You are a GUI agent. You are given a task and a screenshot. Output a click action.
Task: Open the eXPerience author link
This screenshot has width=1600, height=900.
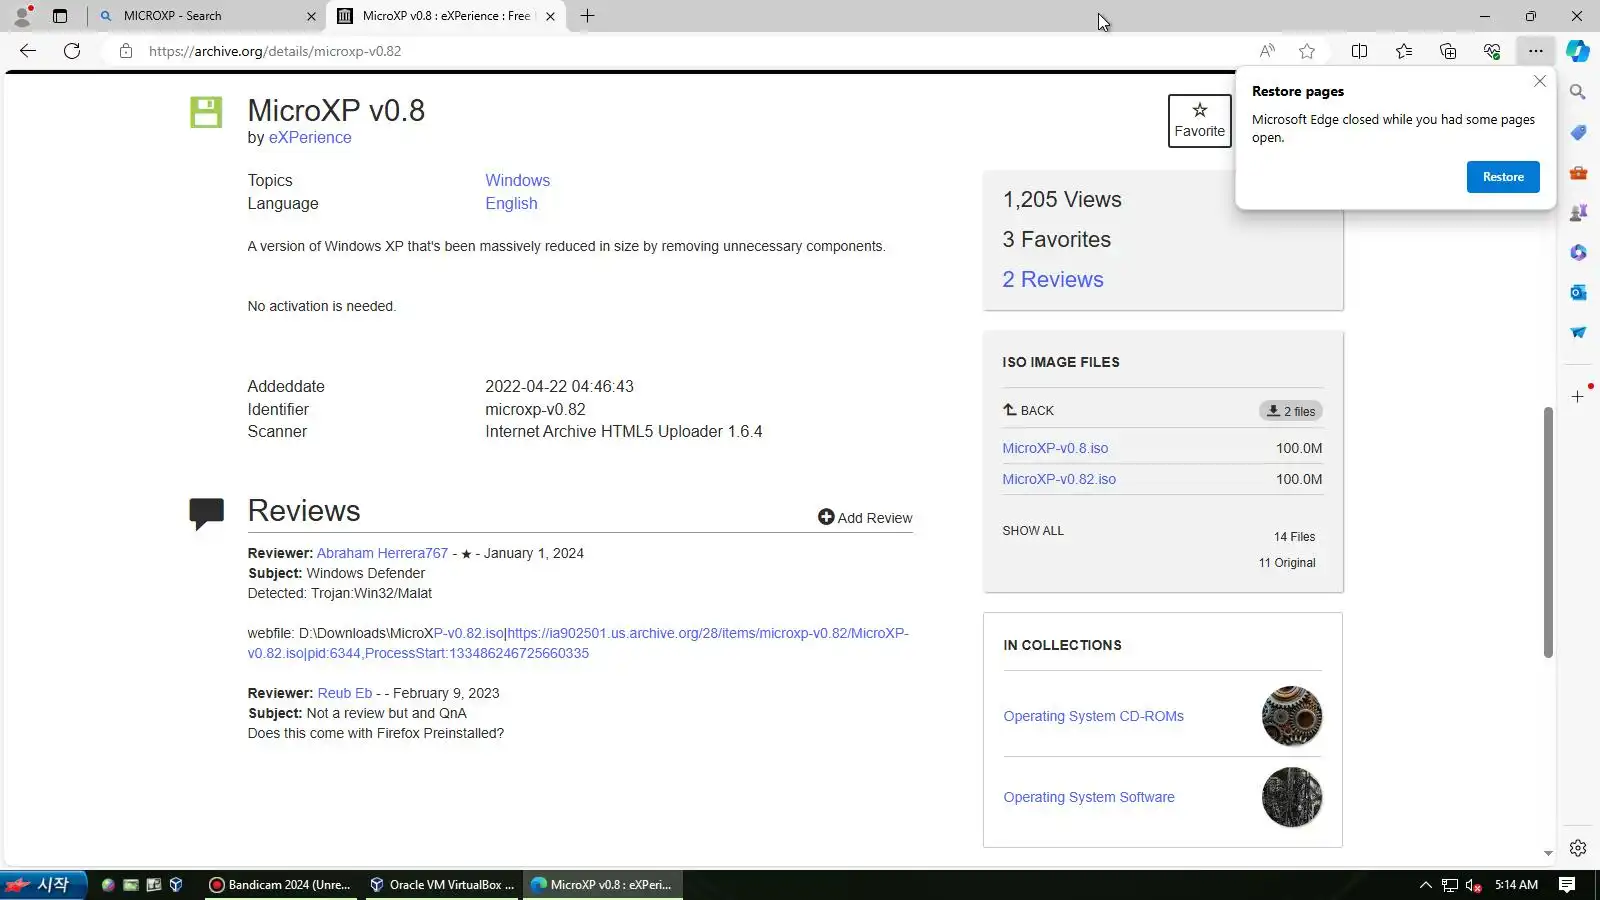(310, 138)
